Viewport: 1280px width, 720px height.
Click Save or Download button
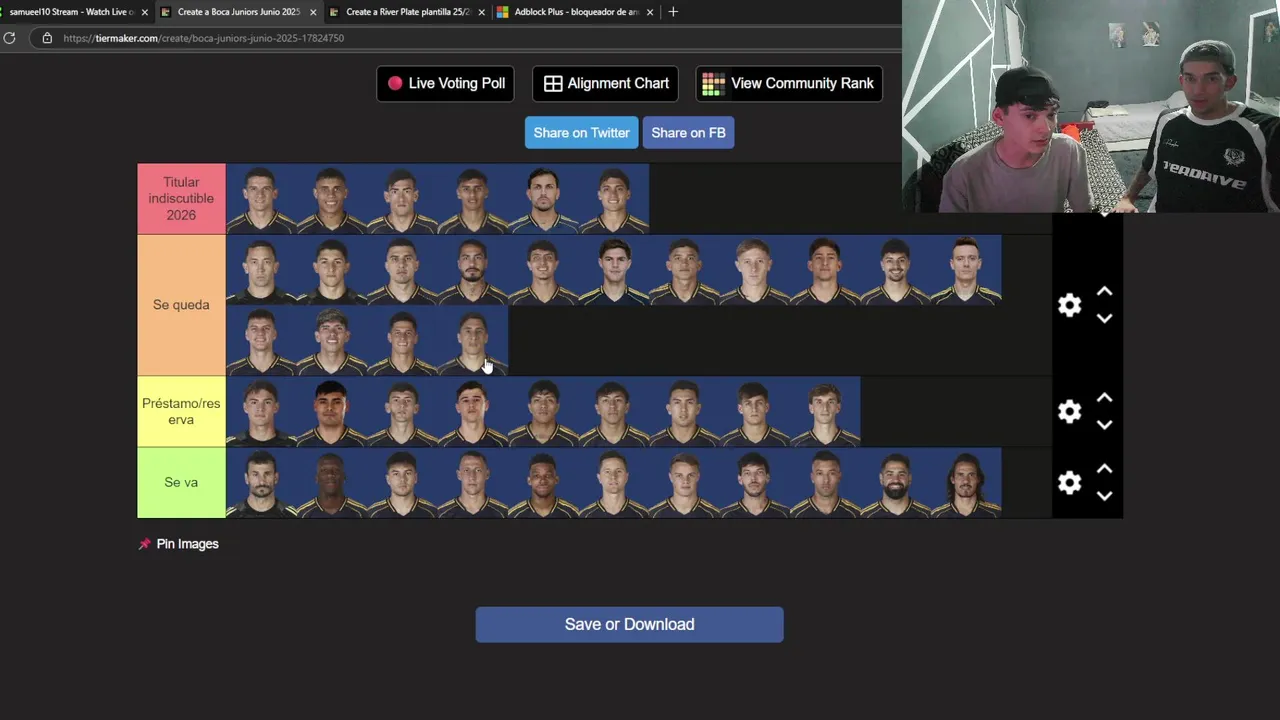coord(629,624)
